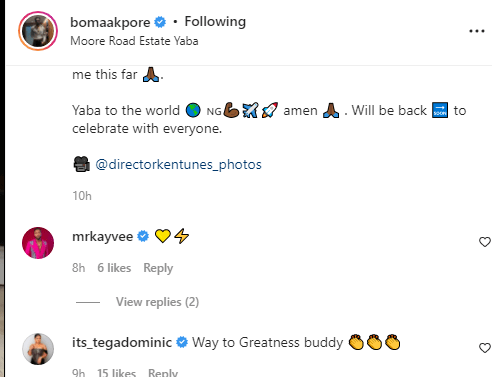The width and height of the screenshot is (492, 377).
Task: Reply to its_tegadominic's comment
Action: [163, 372]
